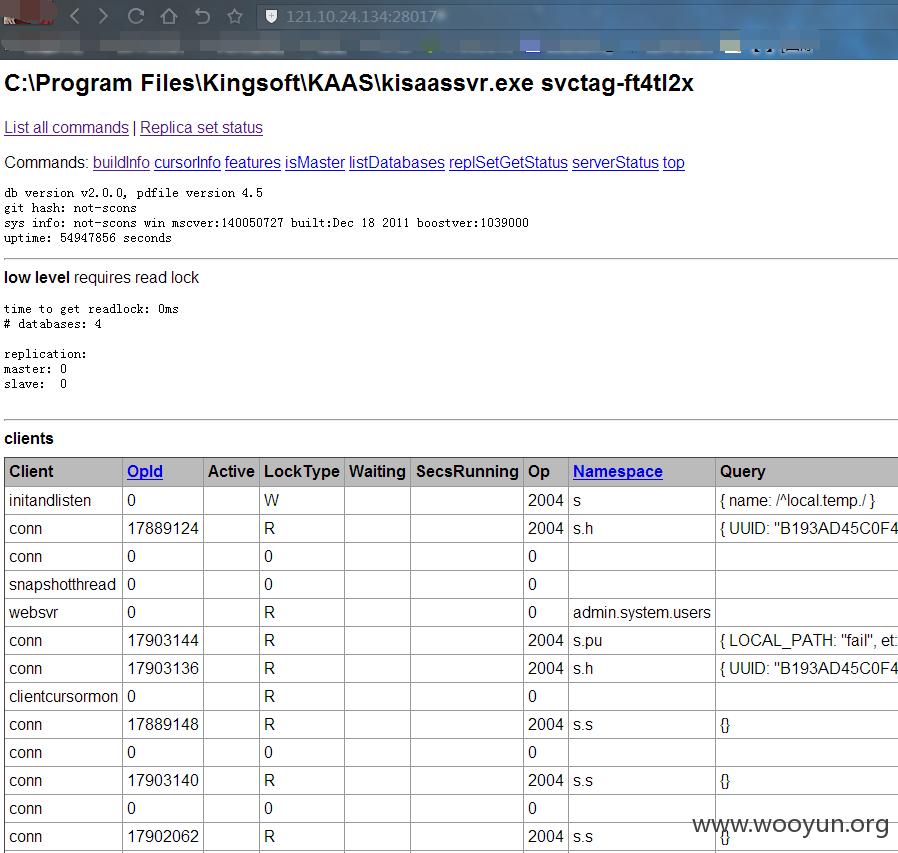This screenshot has width=898, height=853.
Task: Click the admin.system.users namespace cell
Action: (641, 612)
